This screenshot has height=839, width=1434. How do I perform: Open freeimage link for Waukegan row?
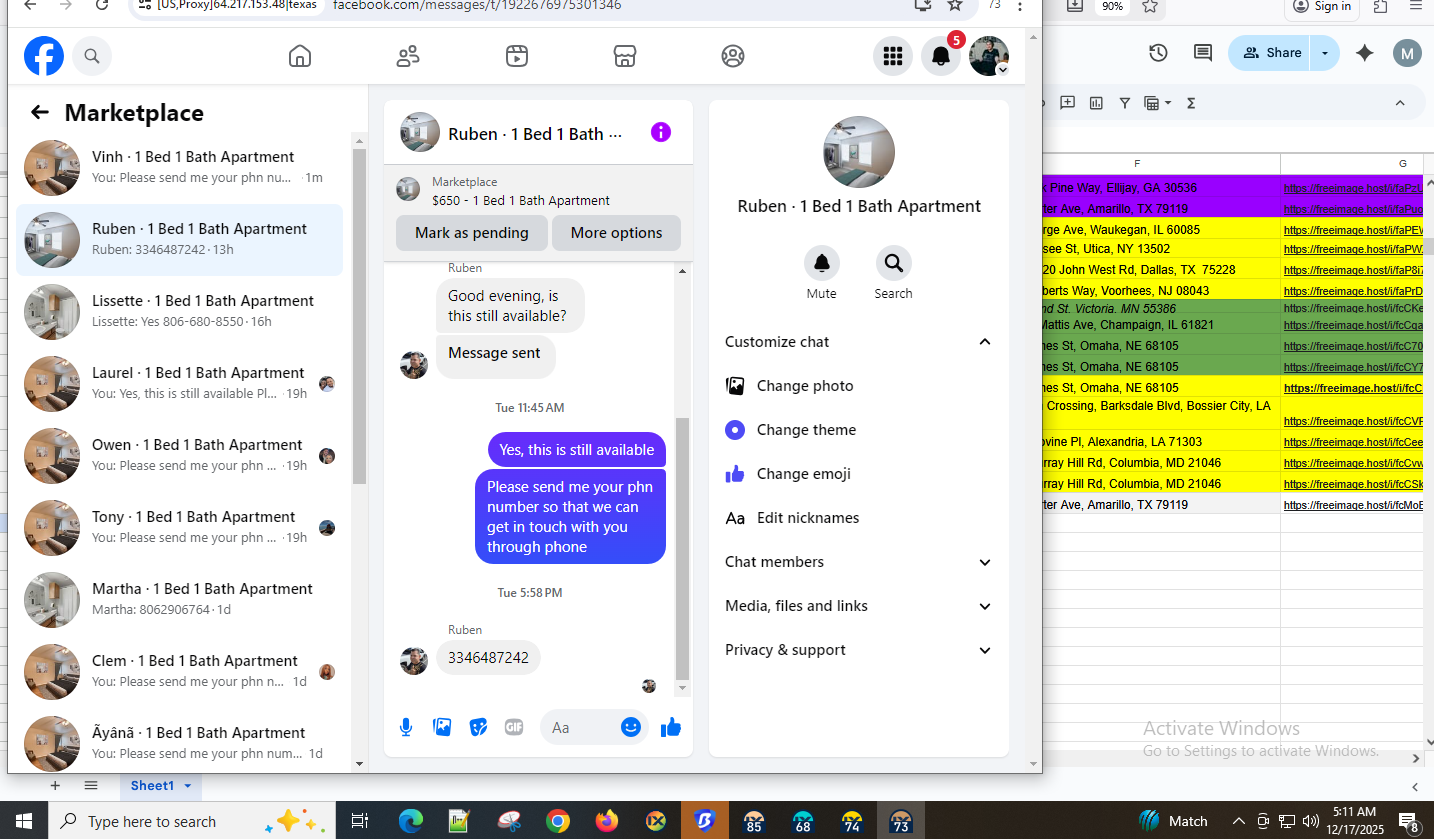[x=1352, y=229]
